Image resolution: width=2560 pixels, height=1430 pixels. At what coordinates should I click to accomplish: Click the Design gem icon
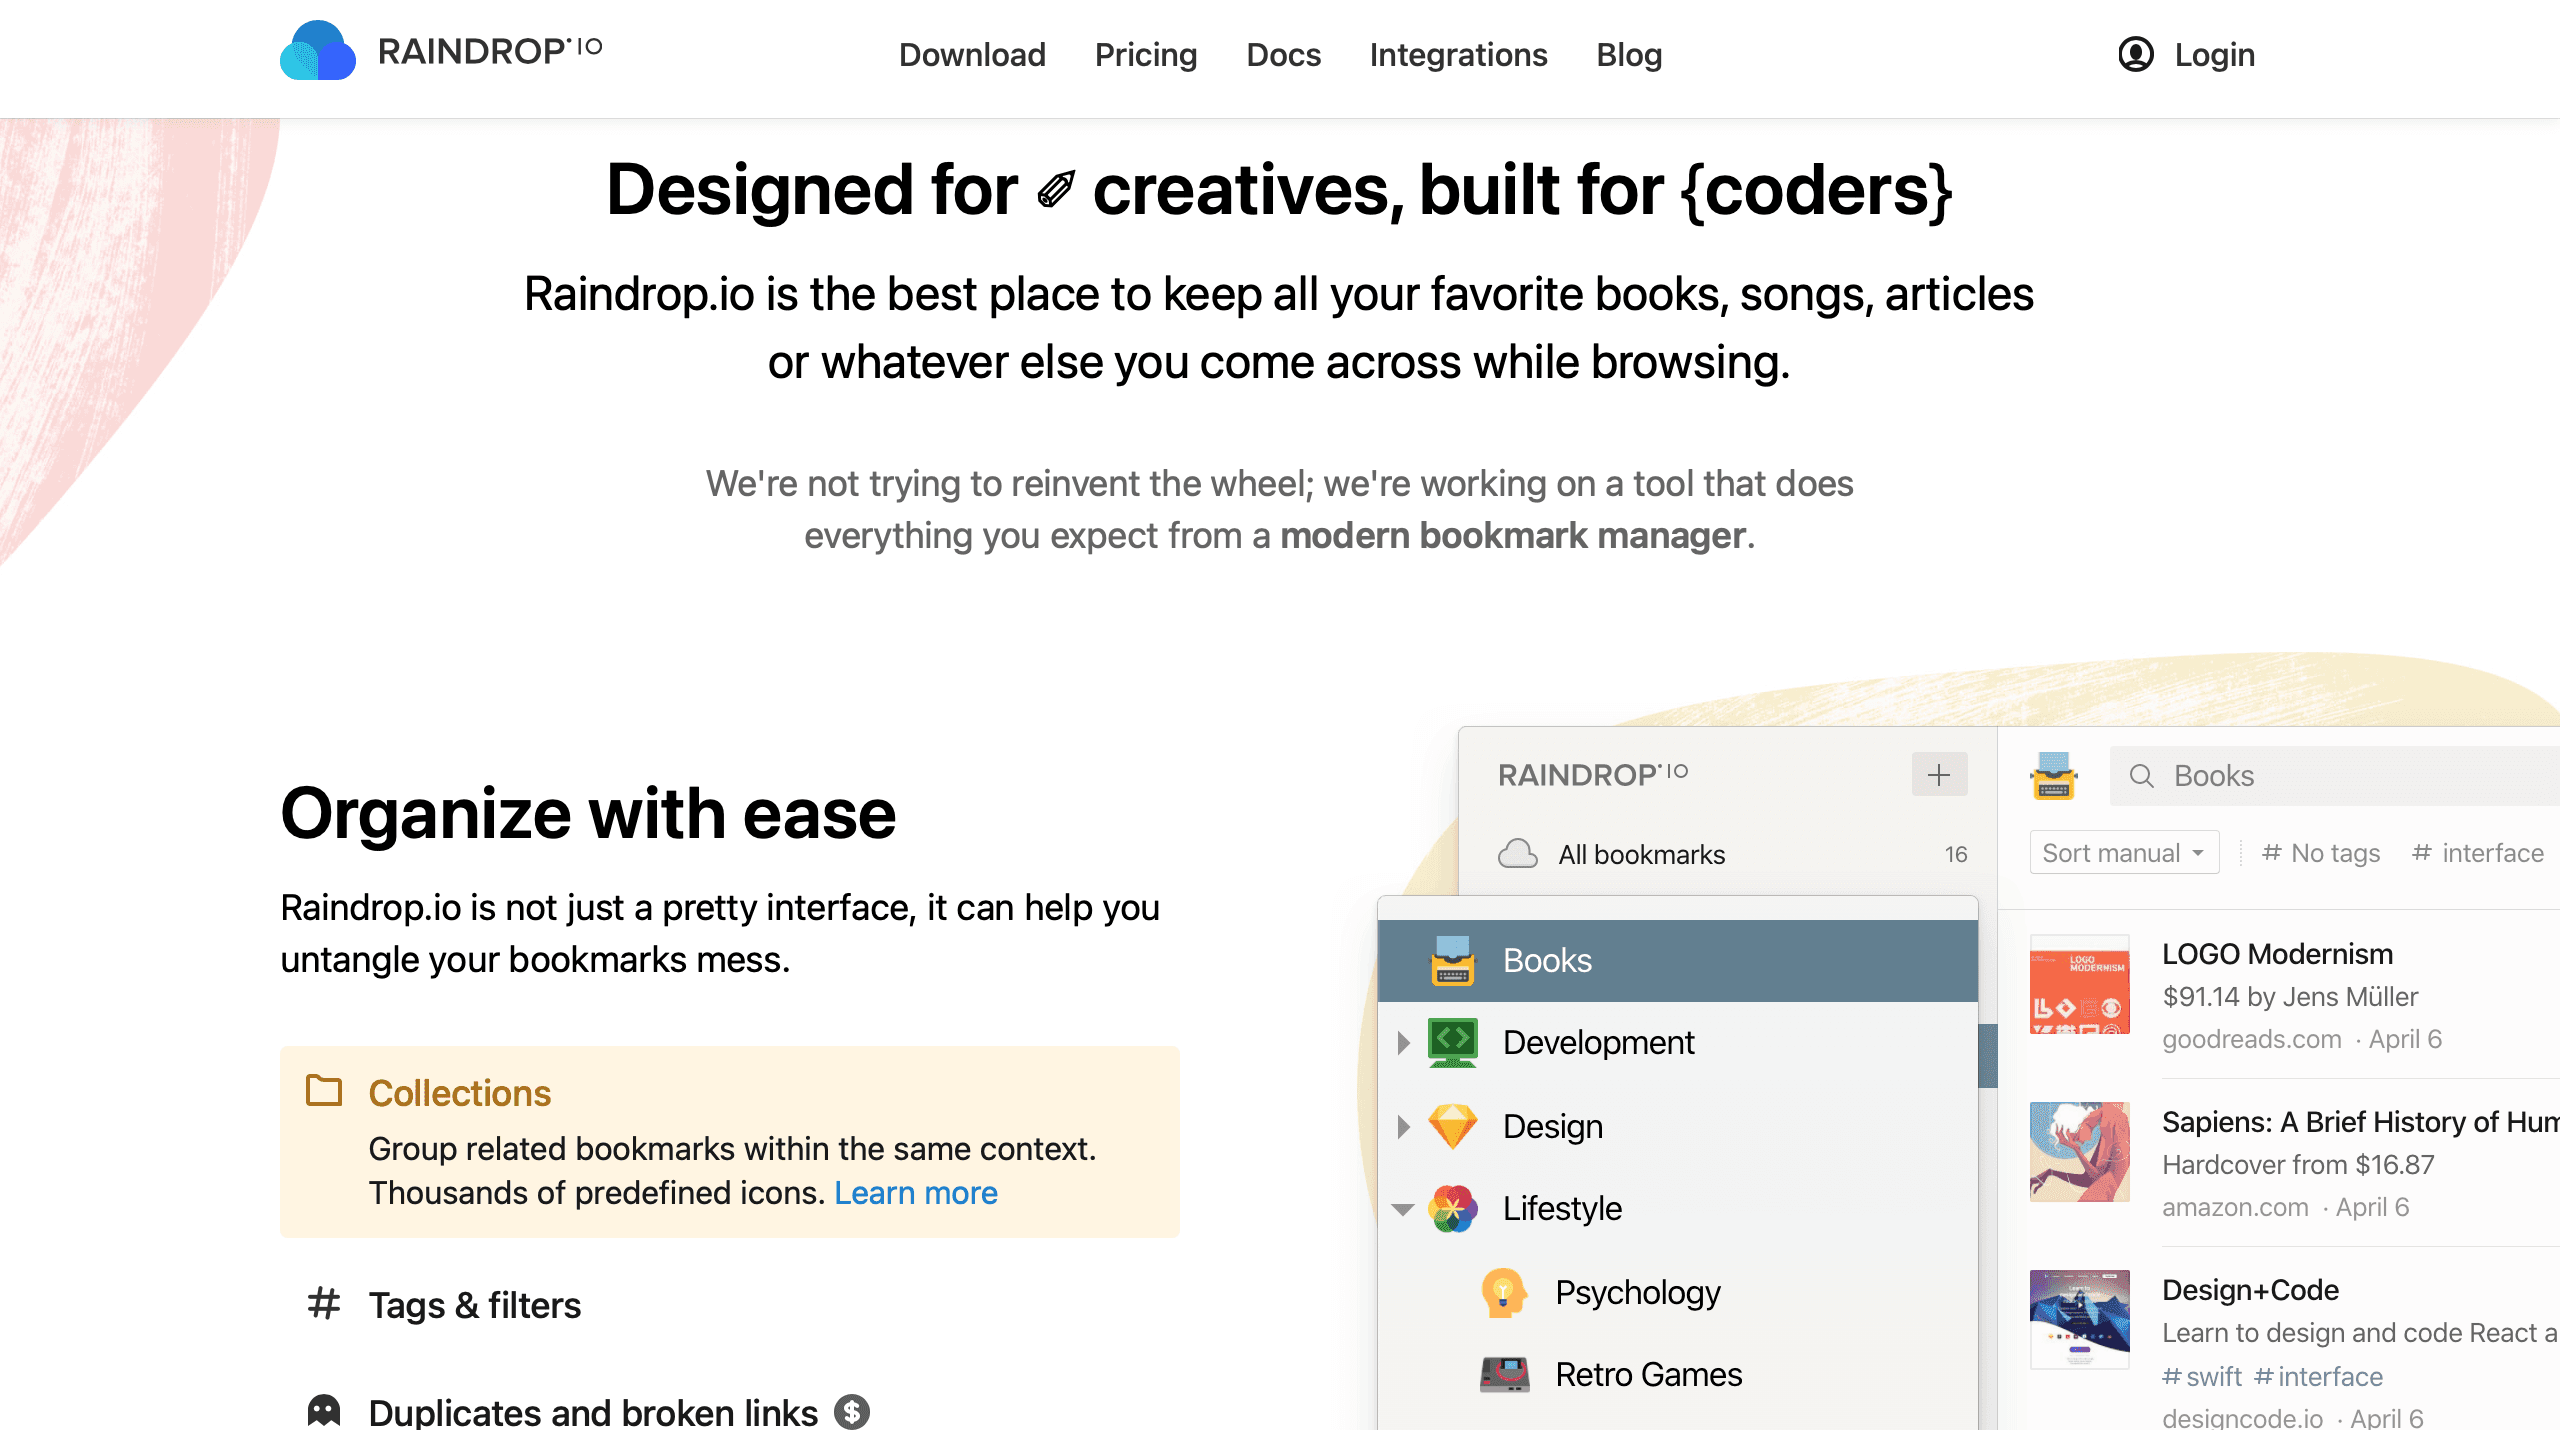[x=1453, y=1126]
